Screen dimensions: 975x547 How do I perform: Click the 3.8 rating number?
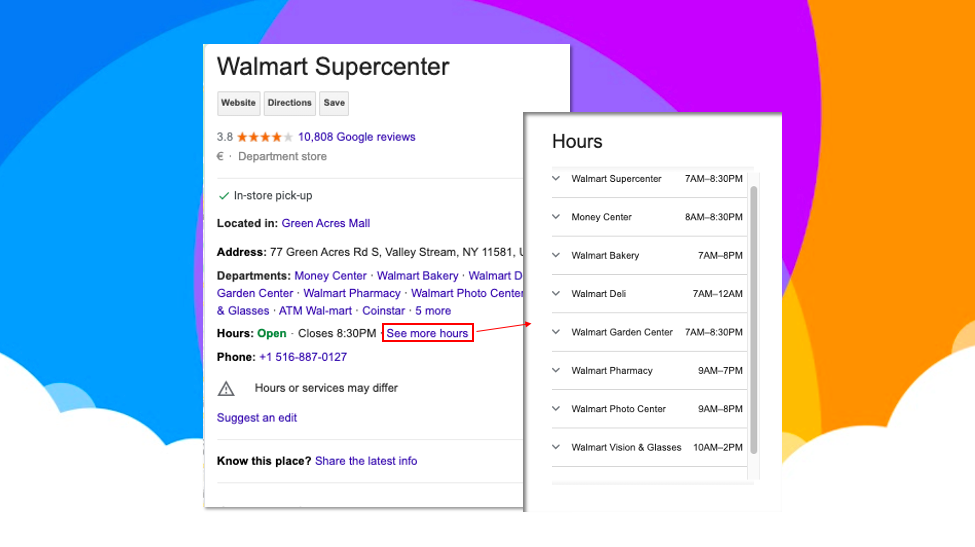pos(224,137)
